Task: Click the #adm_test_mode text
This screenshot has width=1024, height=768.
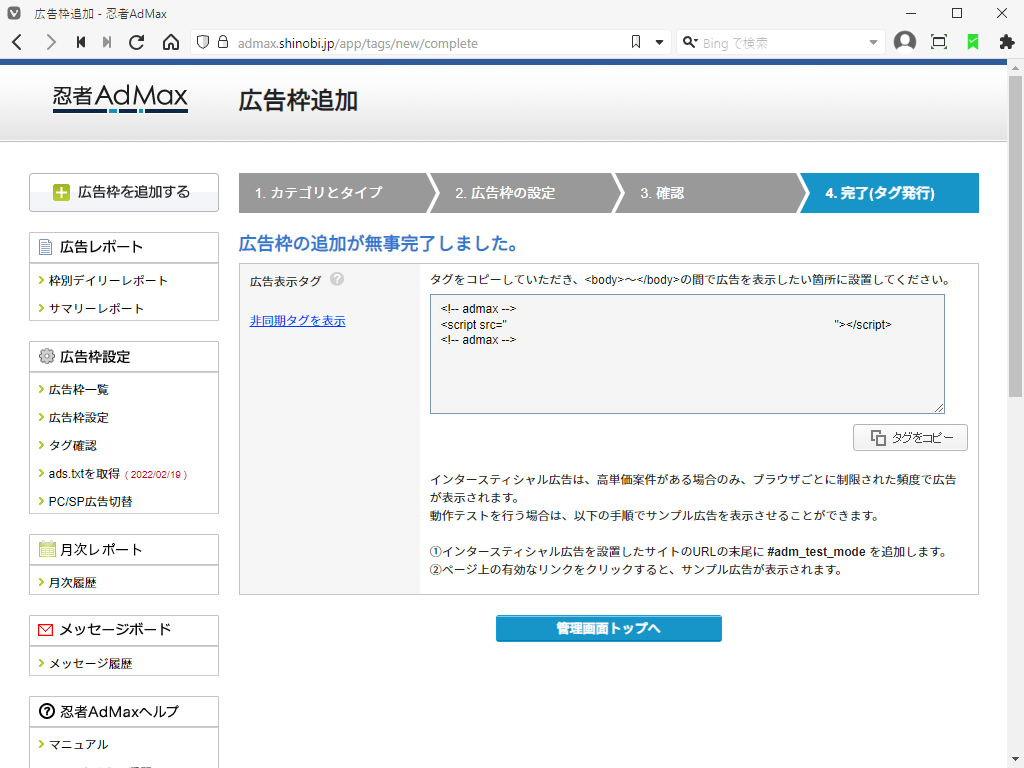Action: pos(816,552)
